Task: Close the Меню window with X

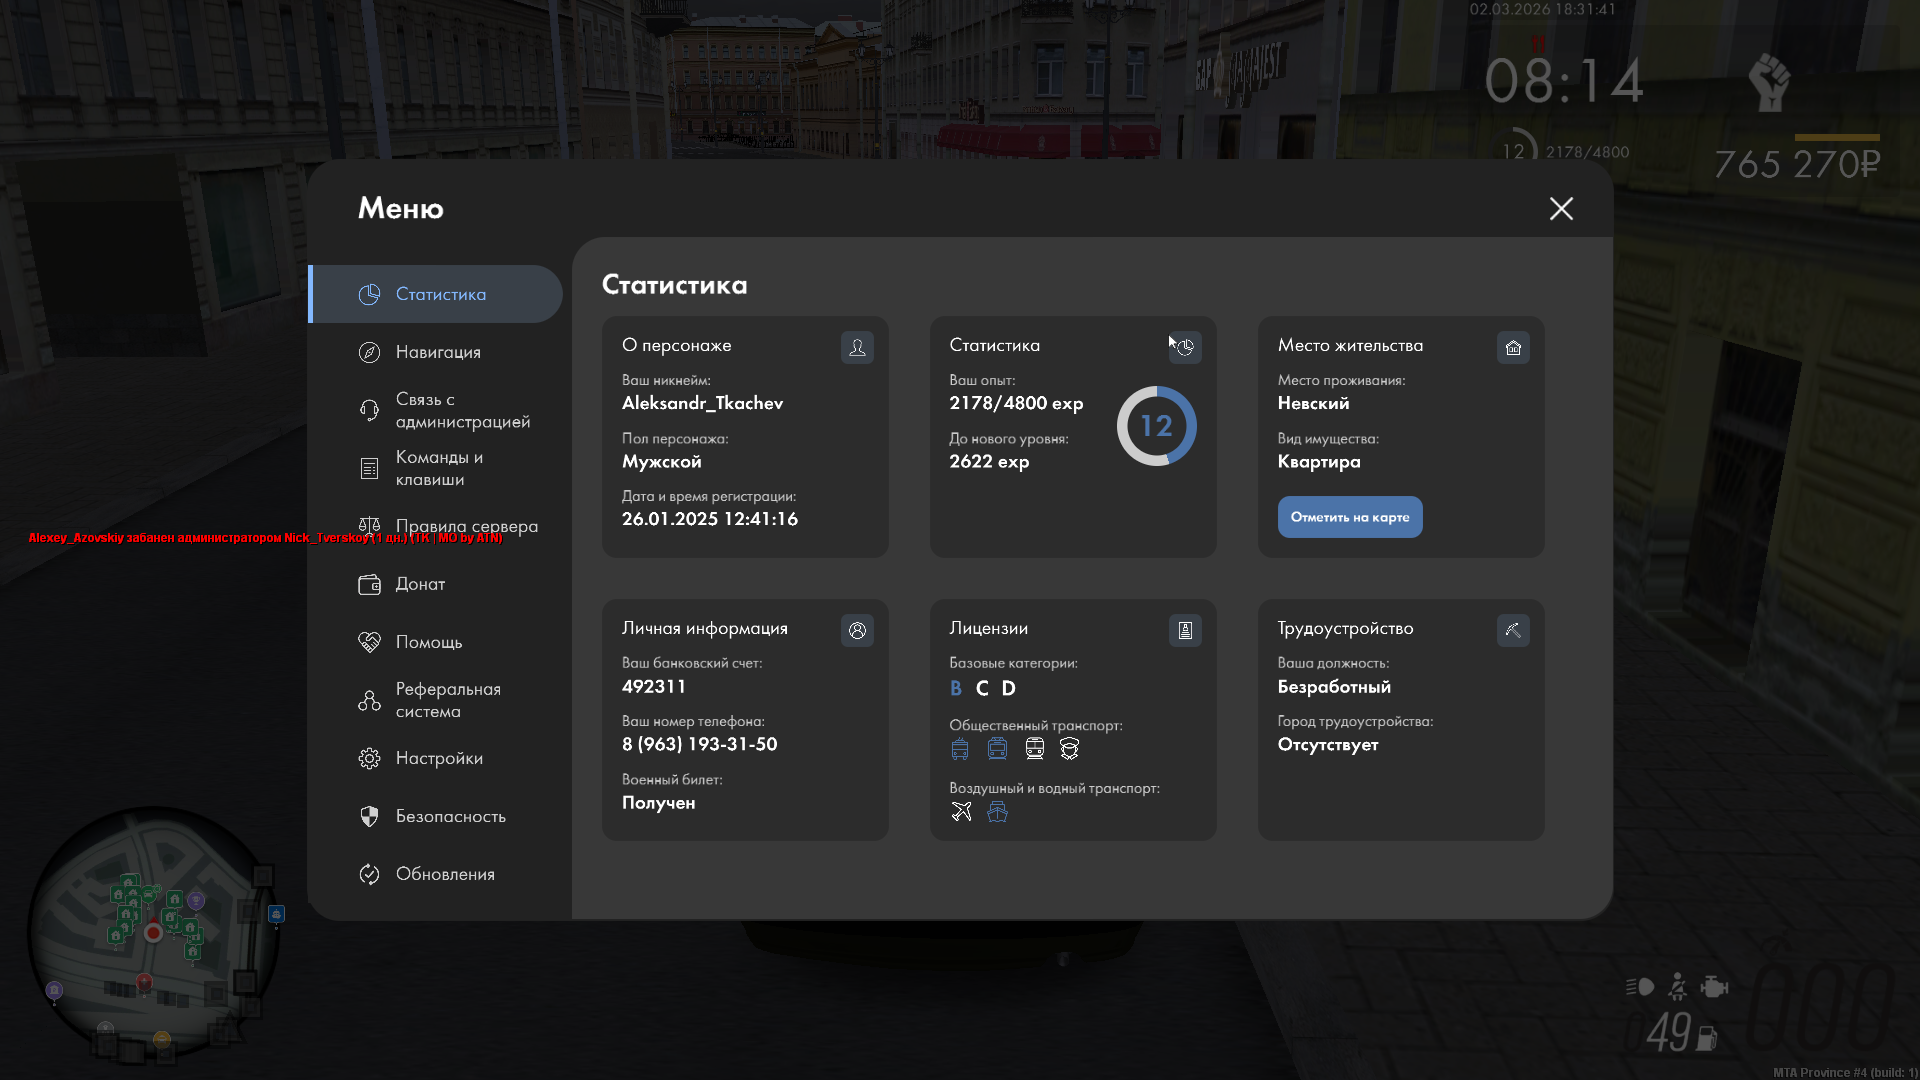Action: (1561, 208)
